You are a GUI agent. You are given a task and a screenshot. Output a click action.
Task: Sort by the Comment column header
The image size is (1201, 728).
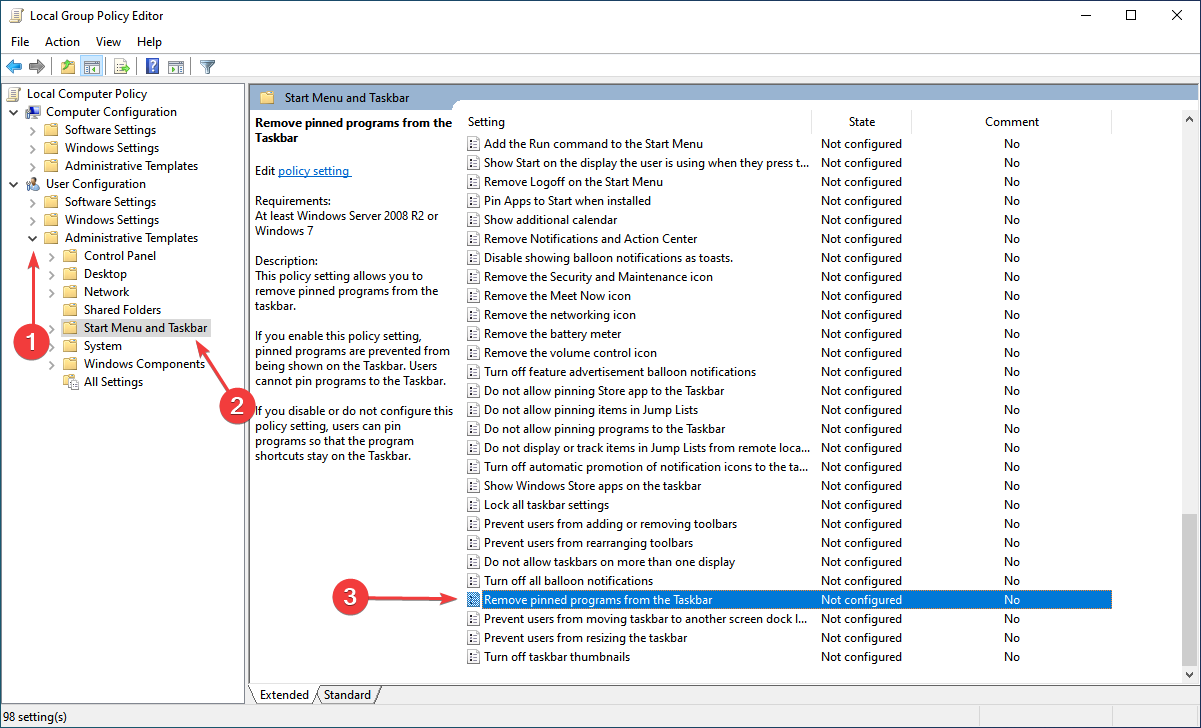[x=1011, y=122]
